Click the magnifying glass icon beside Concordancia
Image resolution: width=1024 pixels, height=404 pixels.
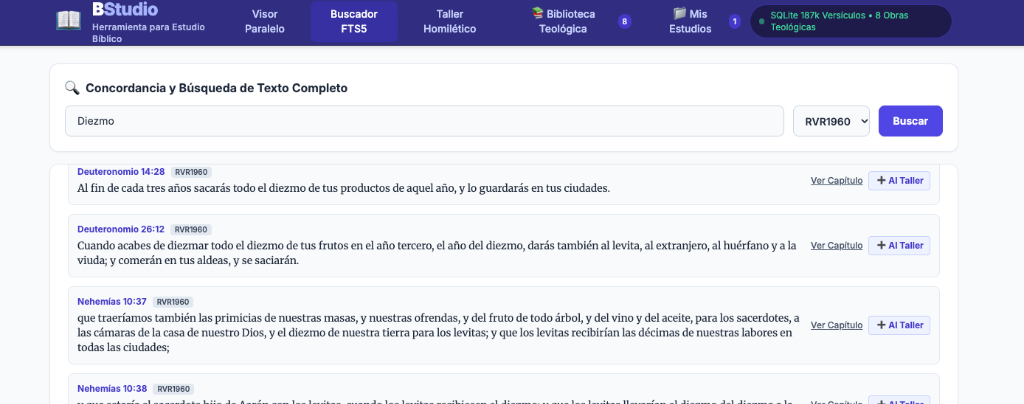[x=72, y=87]
